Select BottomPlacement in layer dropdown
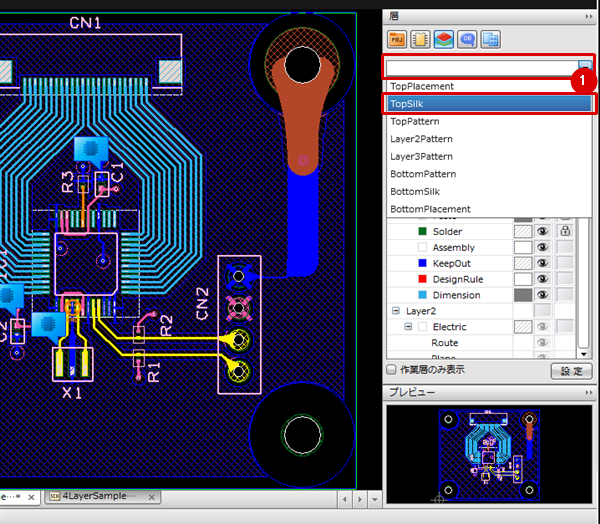The width and height of the screenshot is (600, 524). pyautogui.click(x=489, y=209)
